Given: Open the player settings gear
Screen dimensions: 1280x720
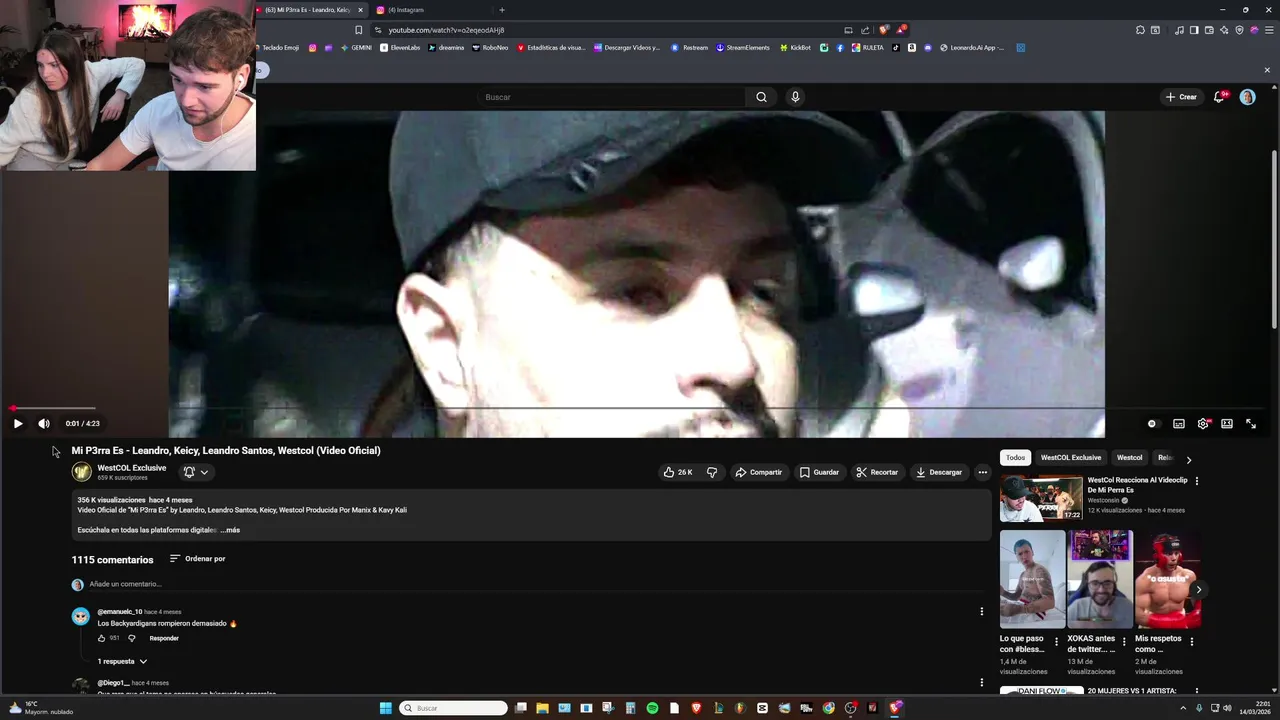Looking at the screenshot, I should pyautogui.click(x=1203, y=424).
